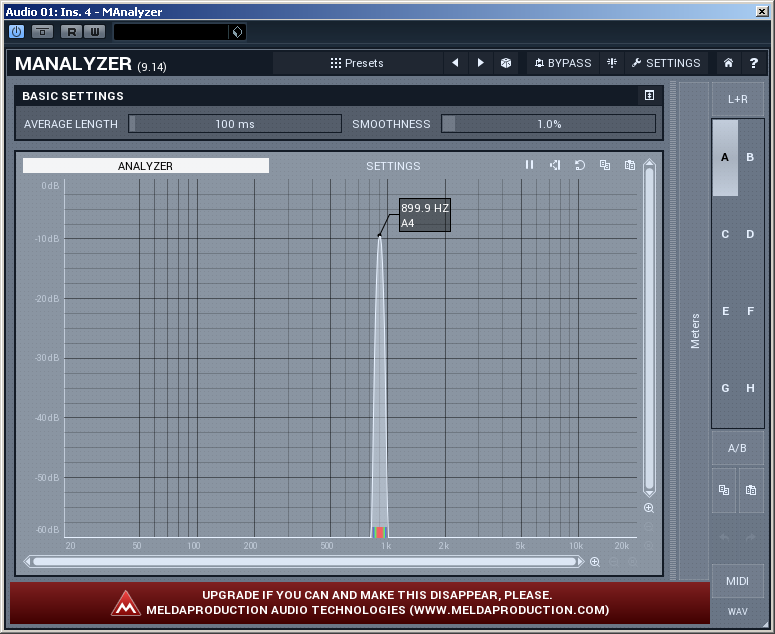Click the normalize icon next to pause
Image resolution: width=775 pixels, height=634 pixels.
(555, 165)
